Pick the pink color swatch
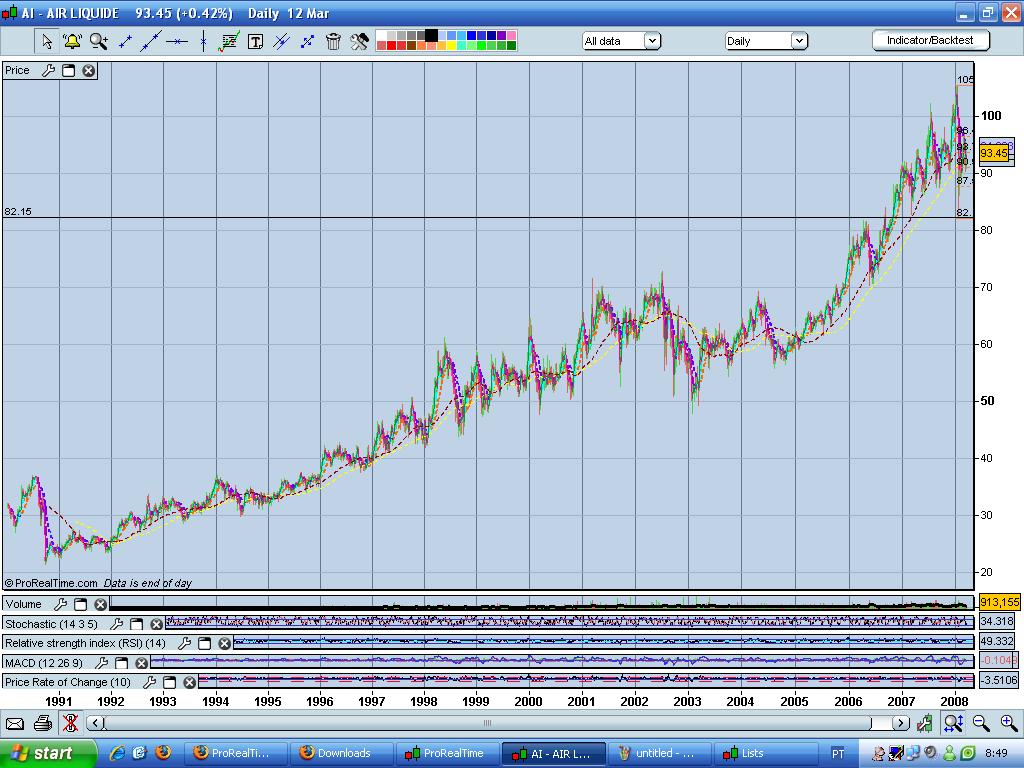This screenshot has height=768, width=1024. [511, 35]
